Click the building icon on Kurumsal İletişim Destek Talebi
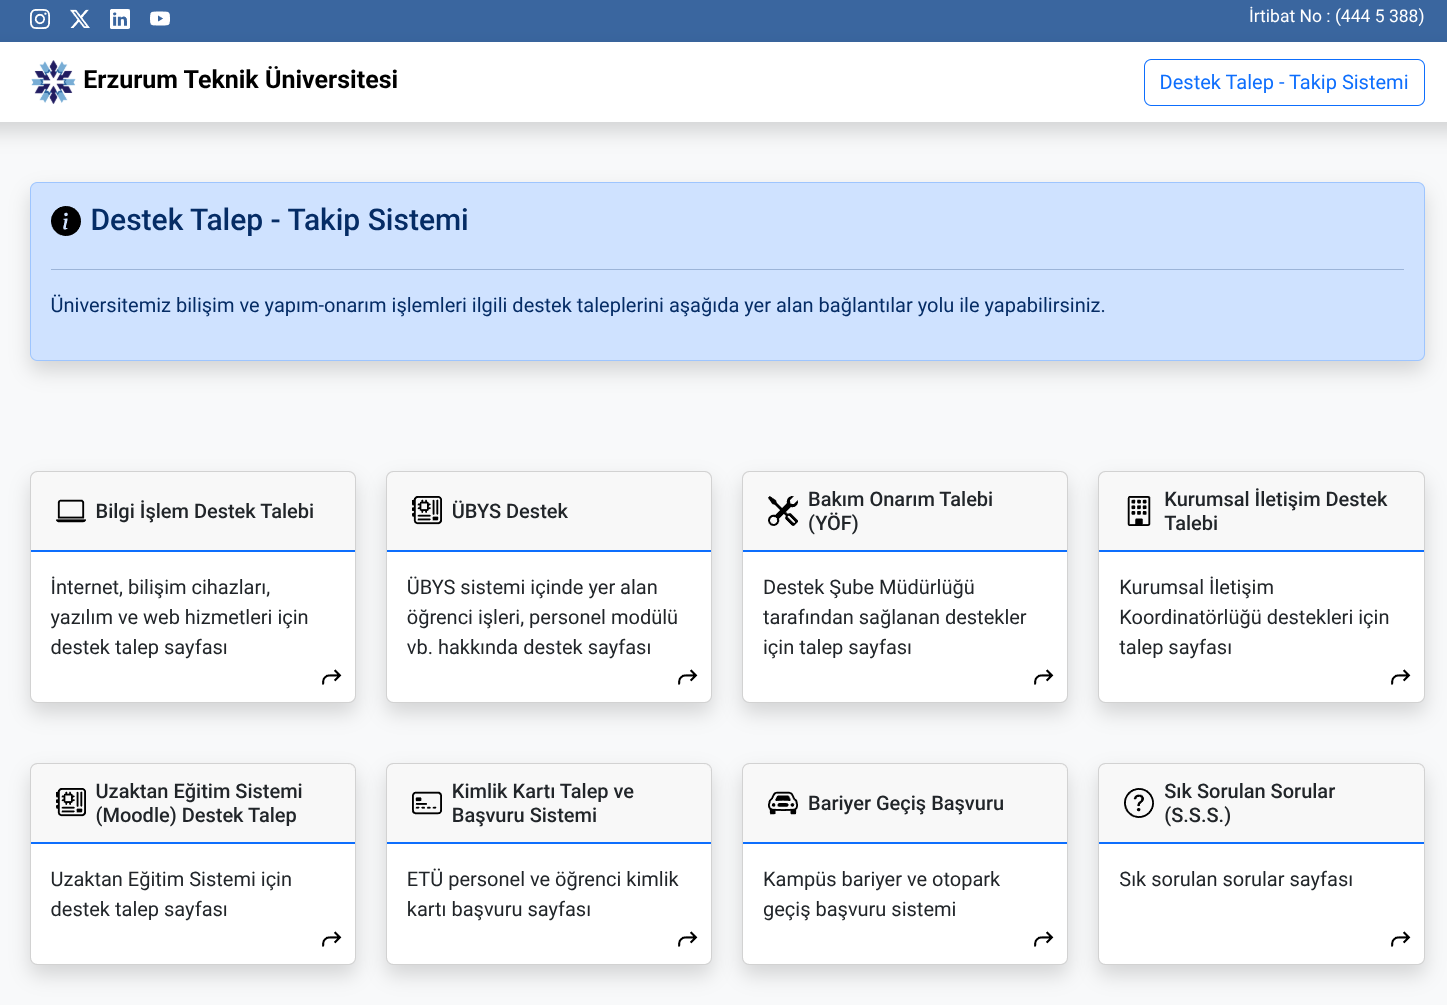 pos(1138,510)
